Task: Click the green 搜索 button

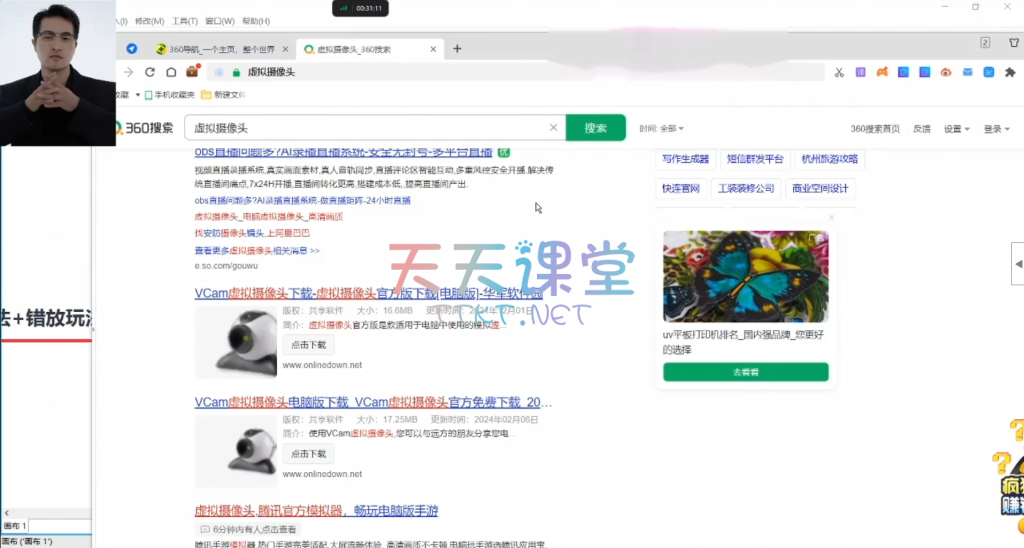Action: coord(596,128)
